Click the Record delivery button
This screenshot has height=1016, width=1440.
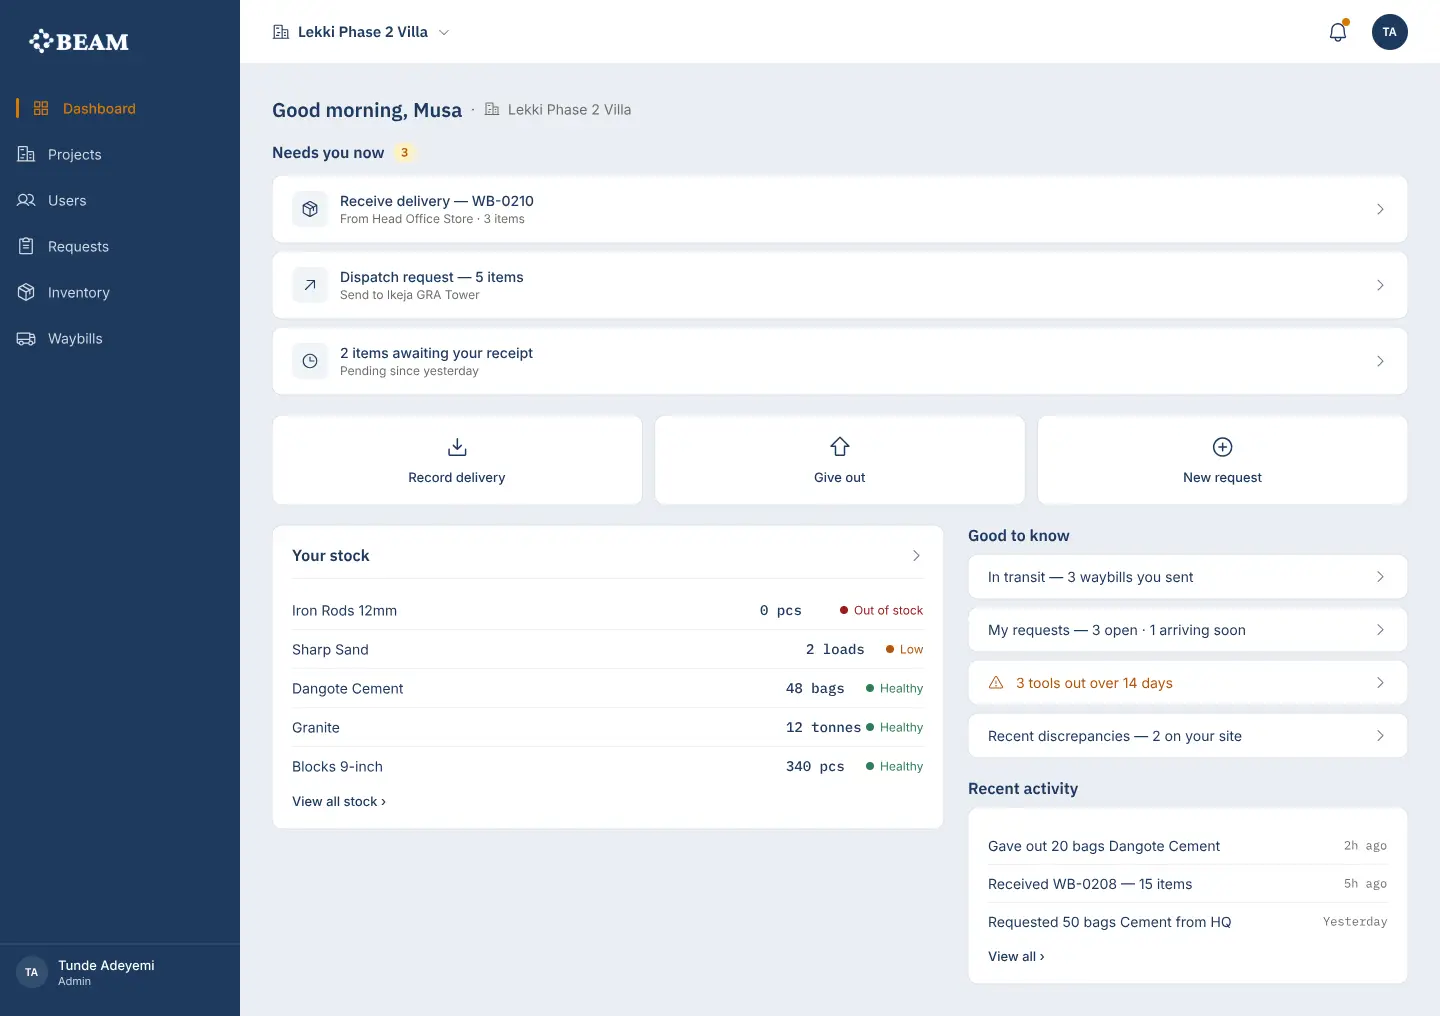point(457,460)
